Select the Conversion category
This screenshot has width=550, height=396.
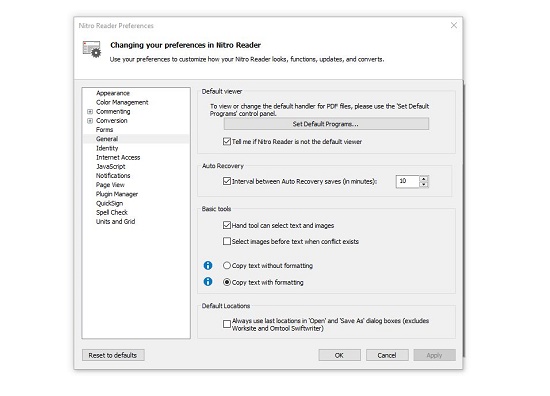coord(112,121)
